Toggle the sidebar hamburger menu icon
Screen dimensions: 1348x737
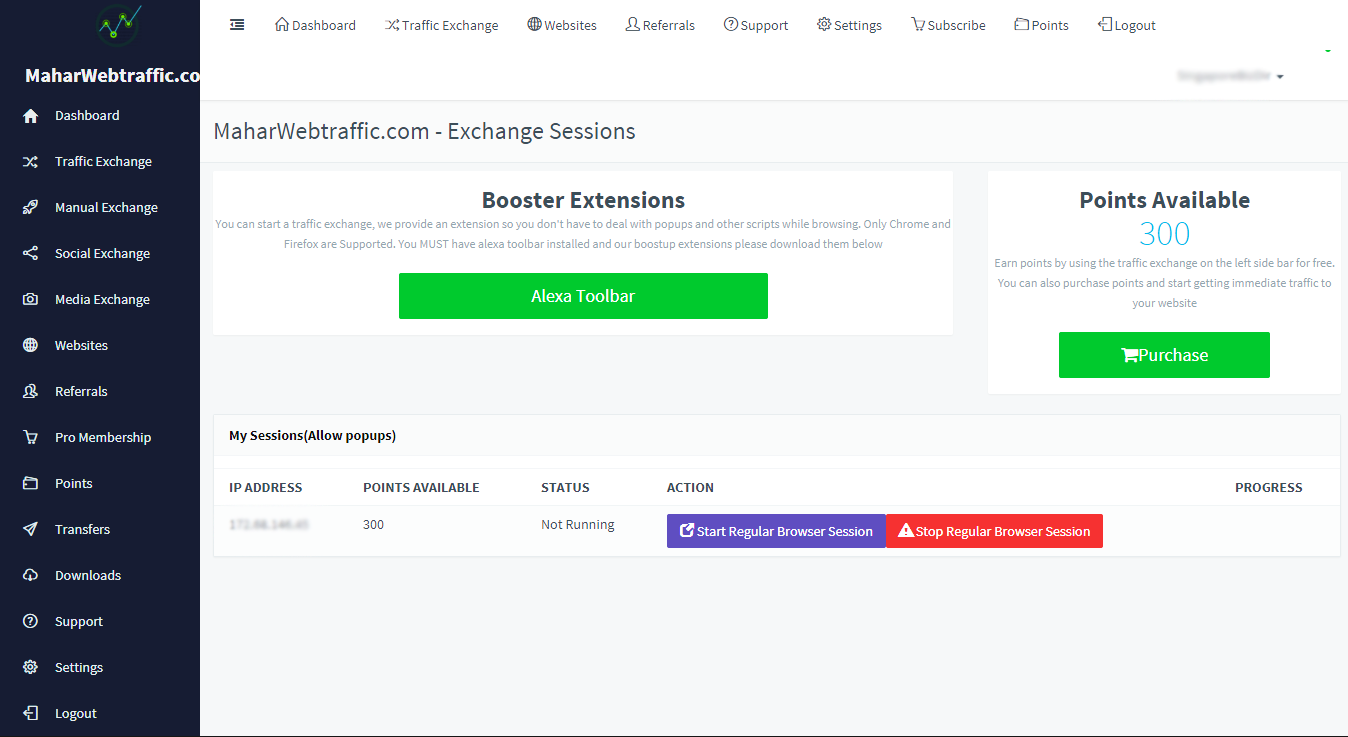(237, 25)
